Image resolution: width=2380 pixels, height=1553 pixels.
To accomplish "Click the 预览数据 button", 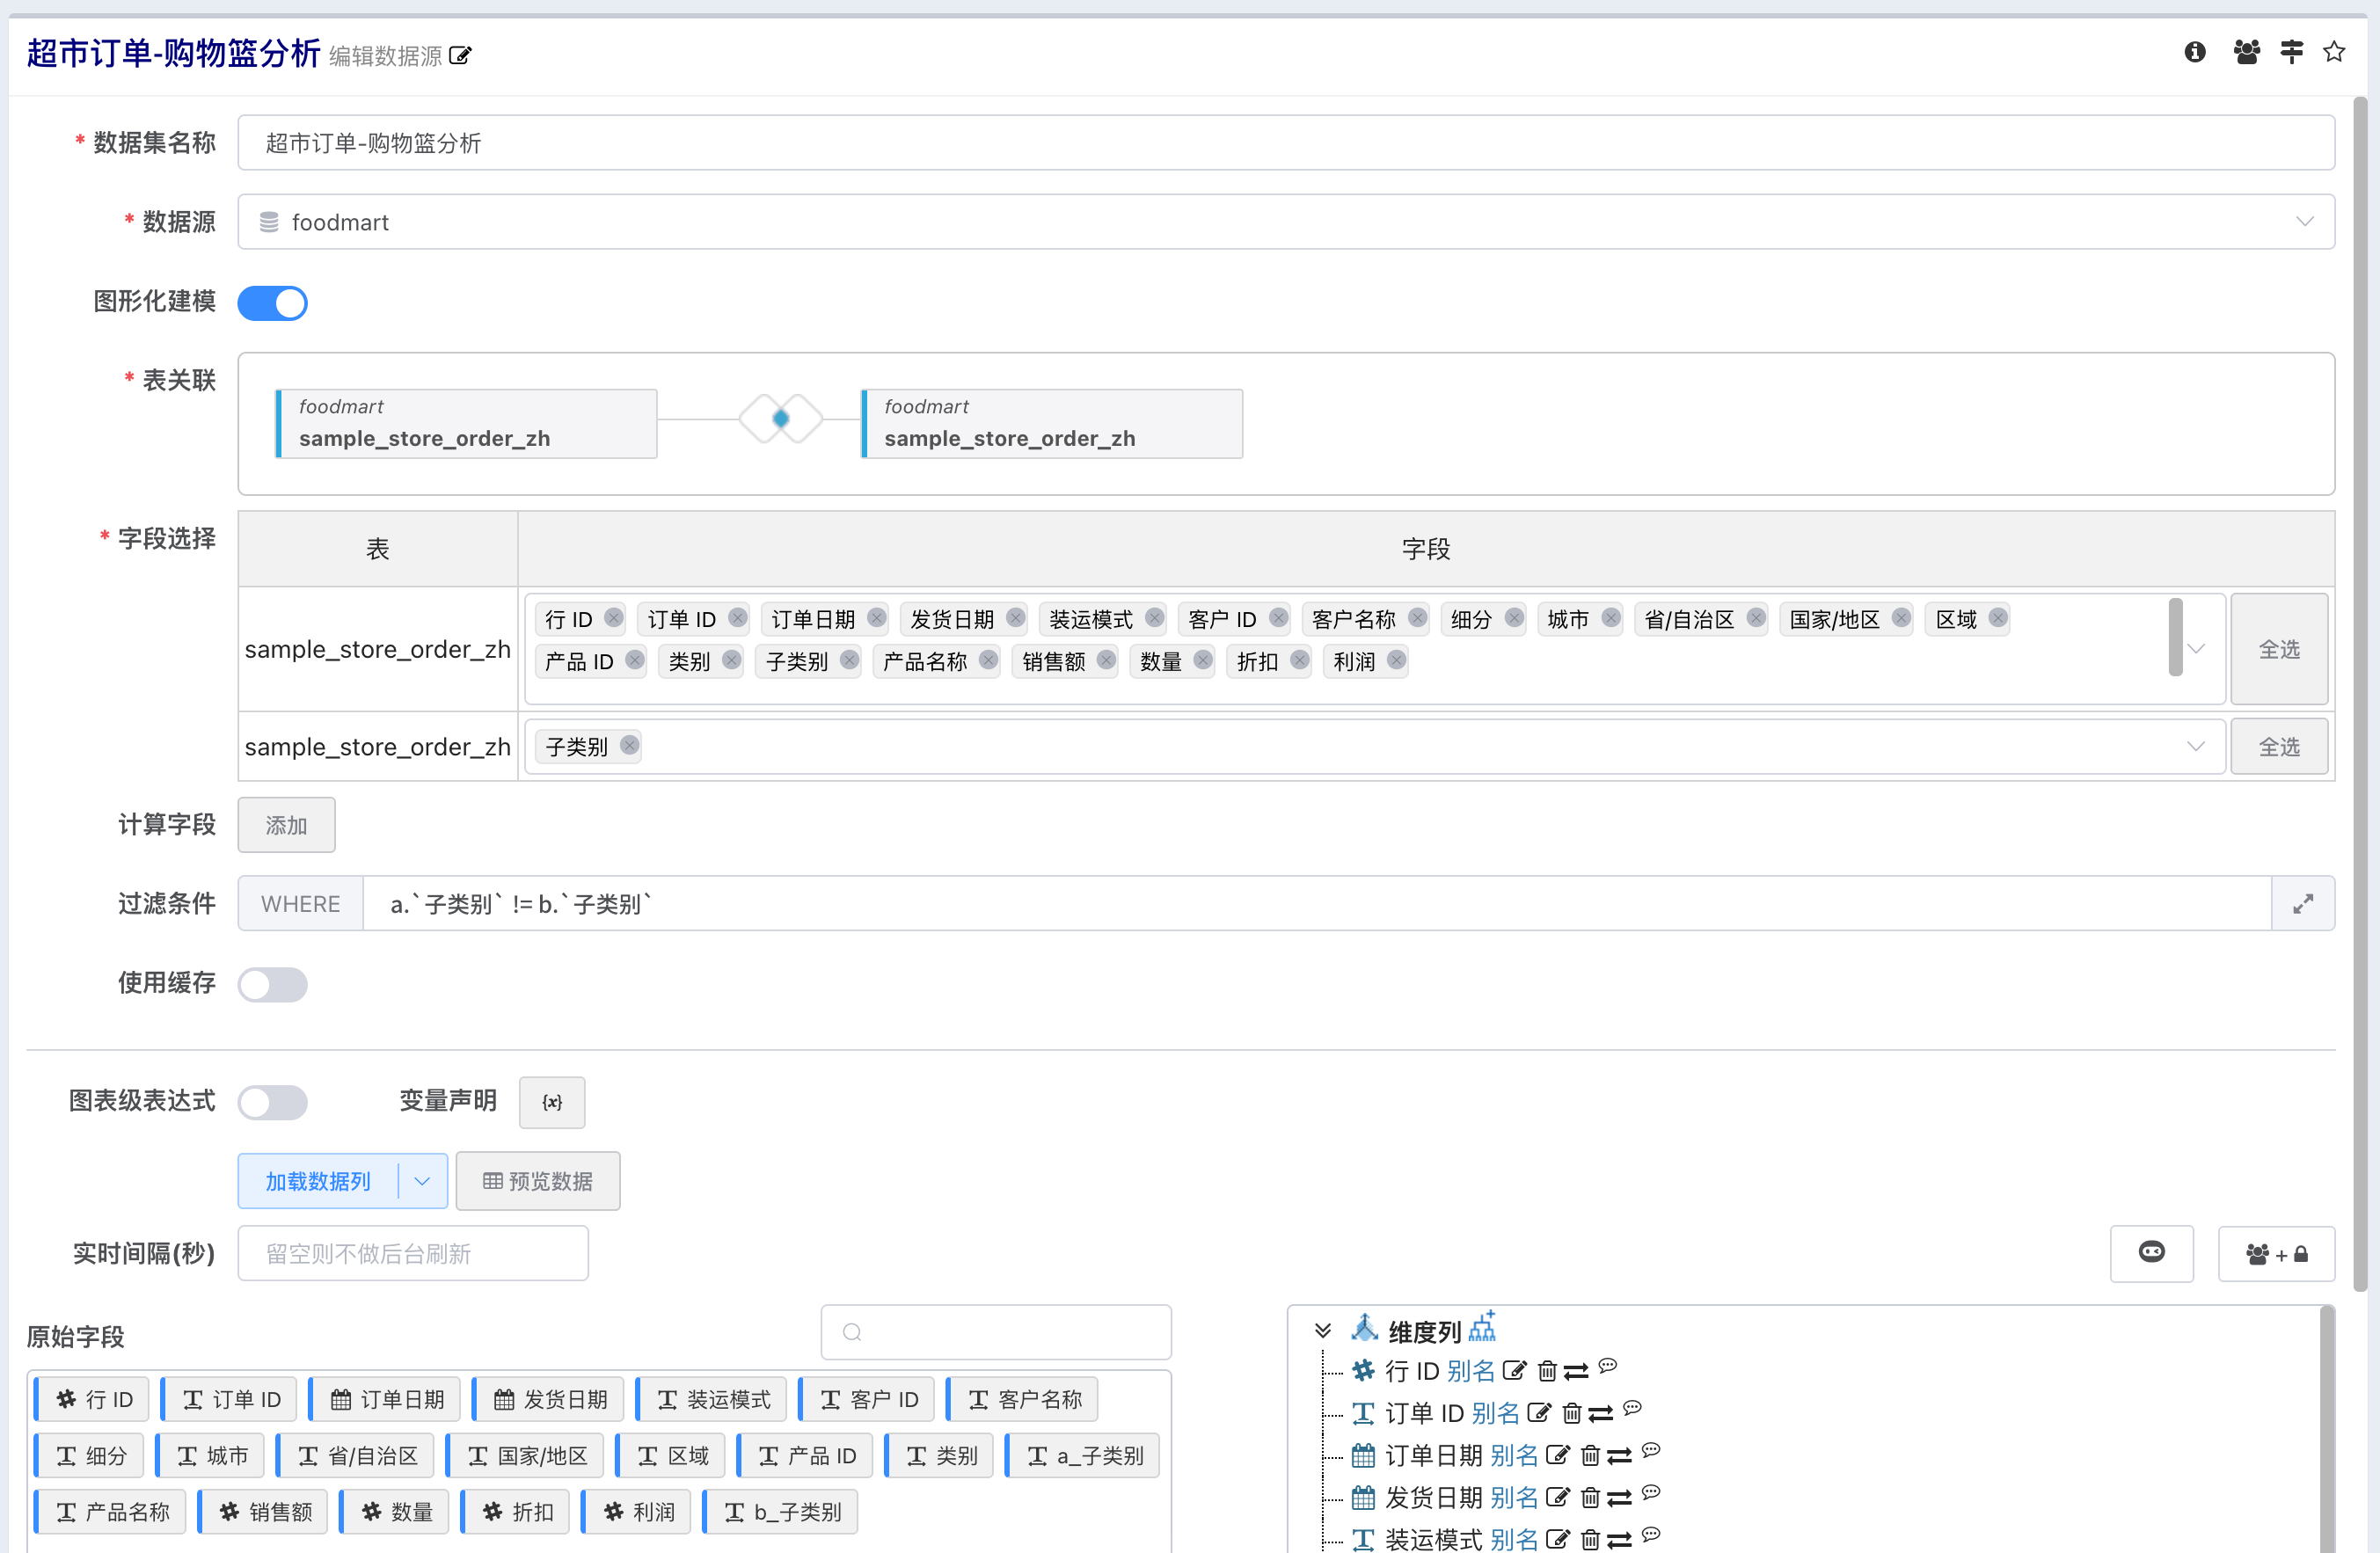I will (538, 1181).
